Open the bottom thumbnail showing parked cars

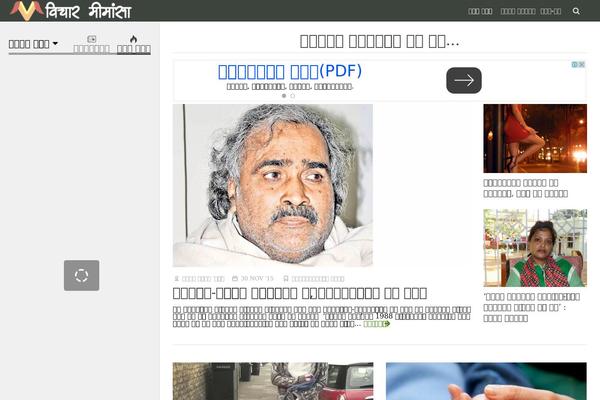coord(273,381)
